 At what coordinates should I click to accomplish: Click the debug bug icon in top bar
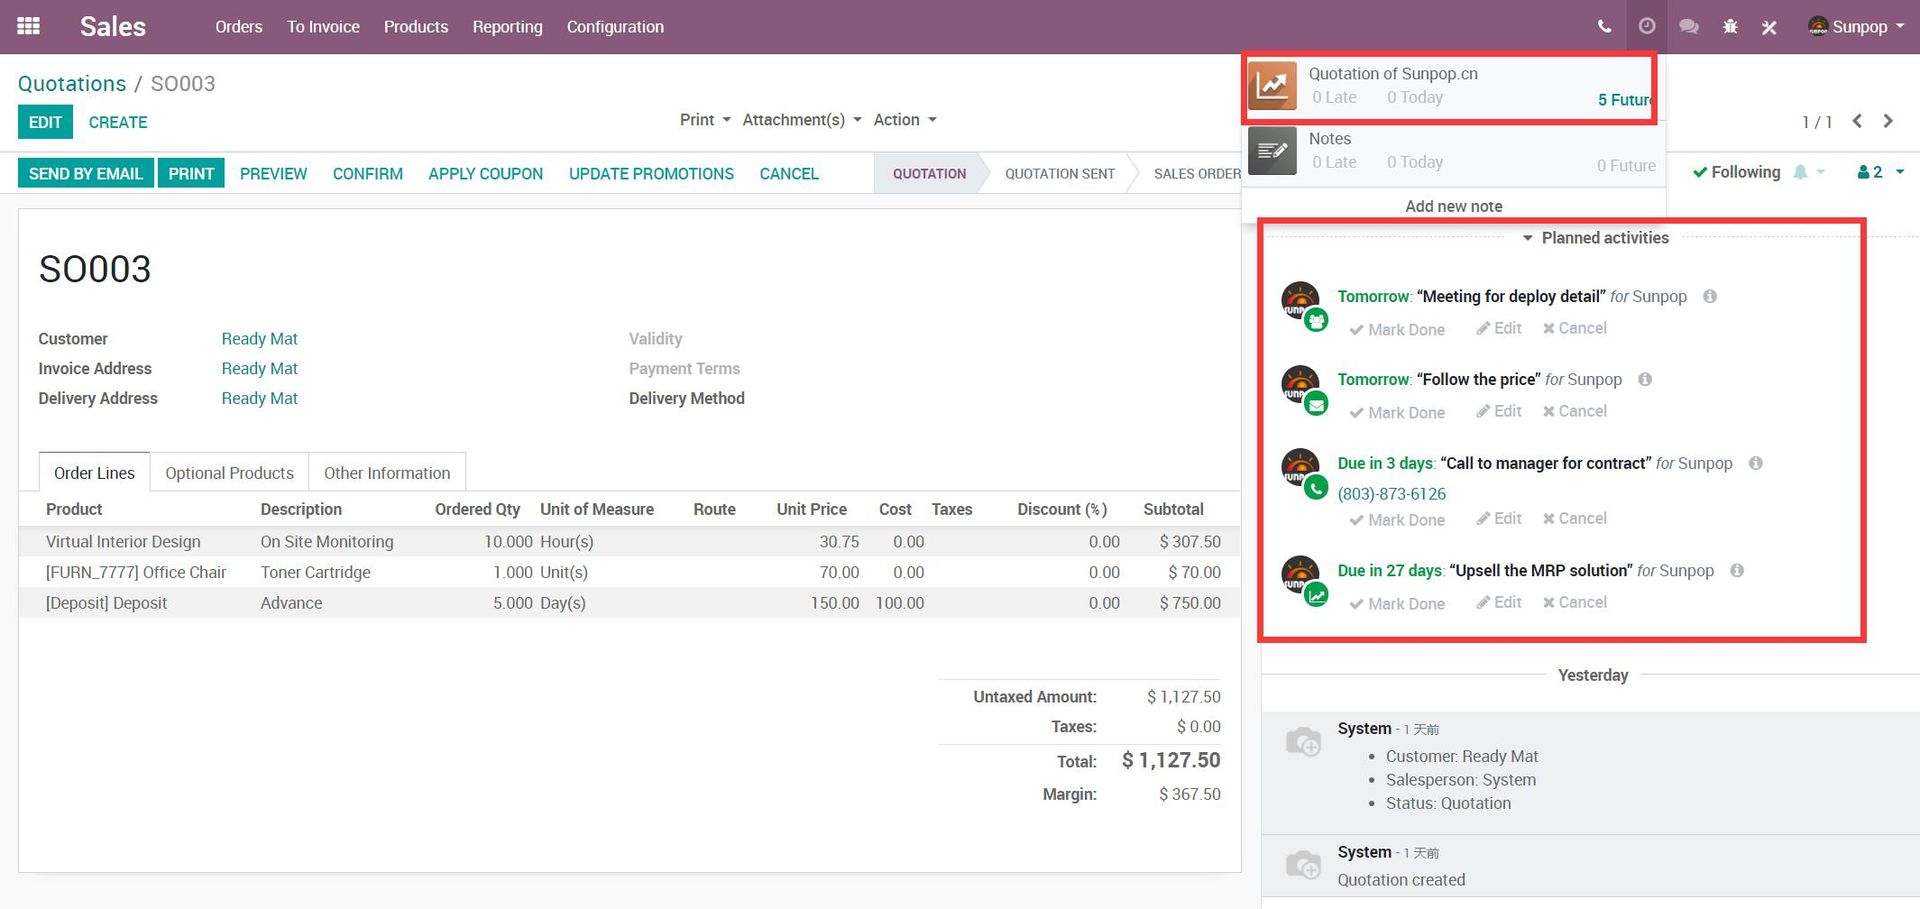1730,27
